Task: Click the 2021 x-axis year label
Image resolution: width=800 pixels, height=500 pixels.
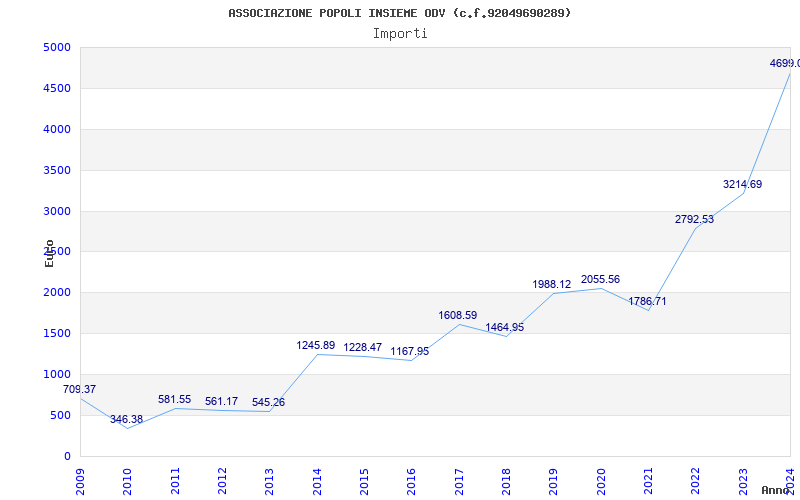Action: [x=648, y=482]
